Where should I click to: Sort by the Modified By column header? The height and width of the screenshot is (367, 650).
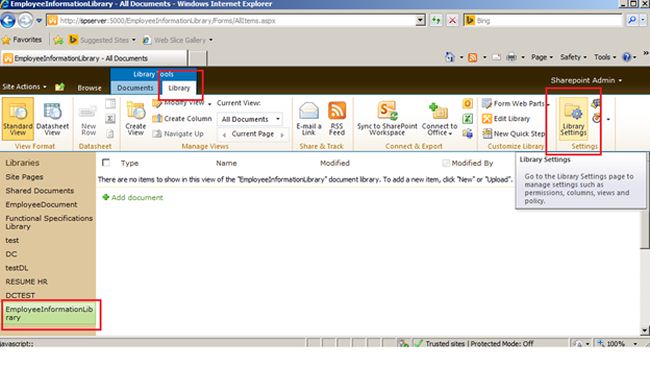(x=472, y=163)
